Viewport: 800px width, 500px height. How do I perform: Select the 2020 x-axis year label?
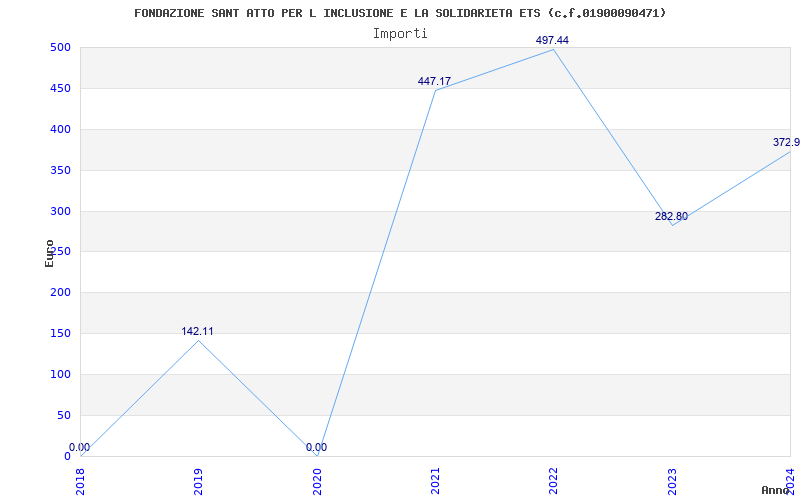point(317,482)
